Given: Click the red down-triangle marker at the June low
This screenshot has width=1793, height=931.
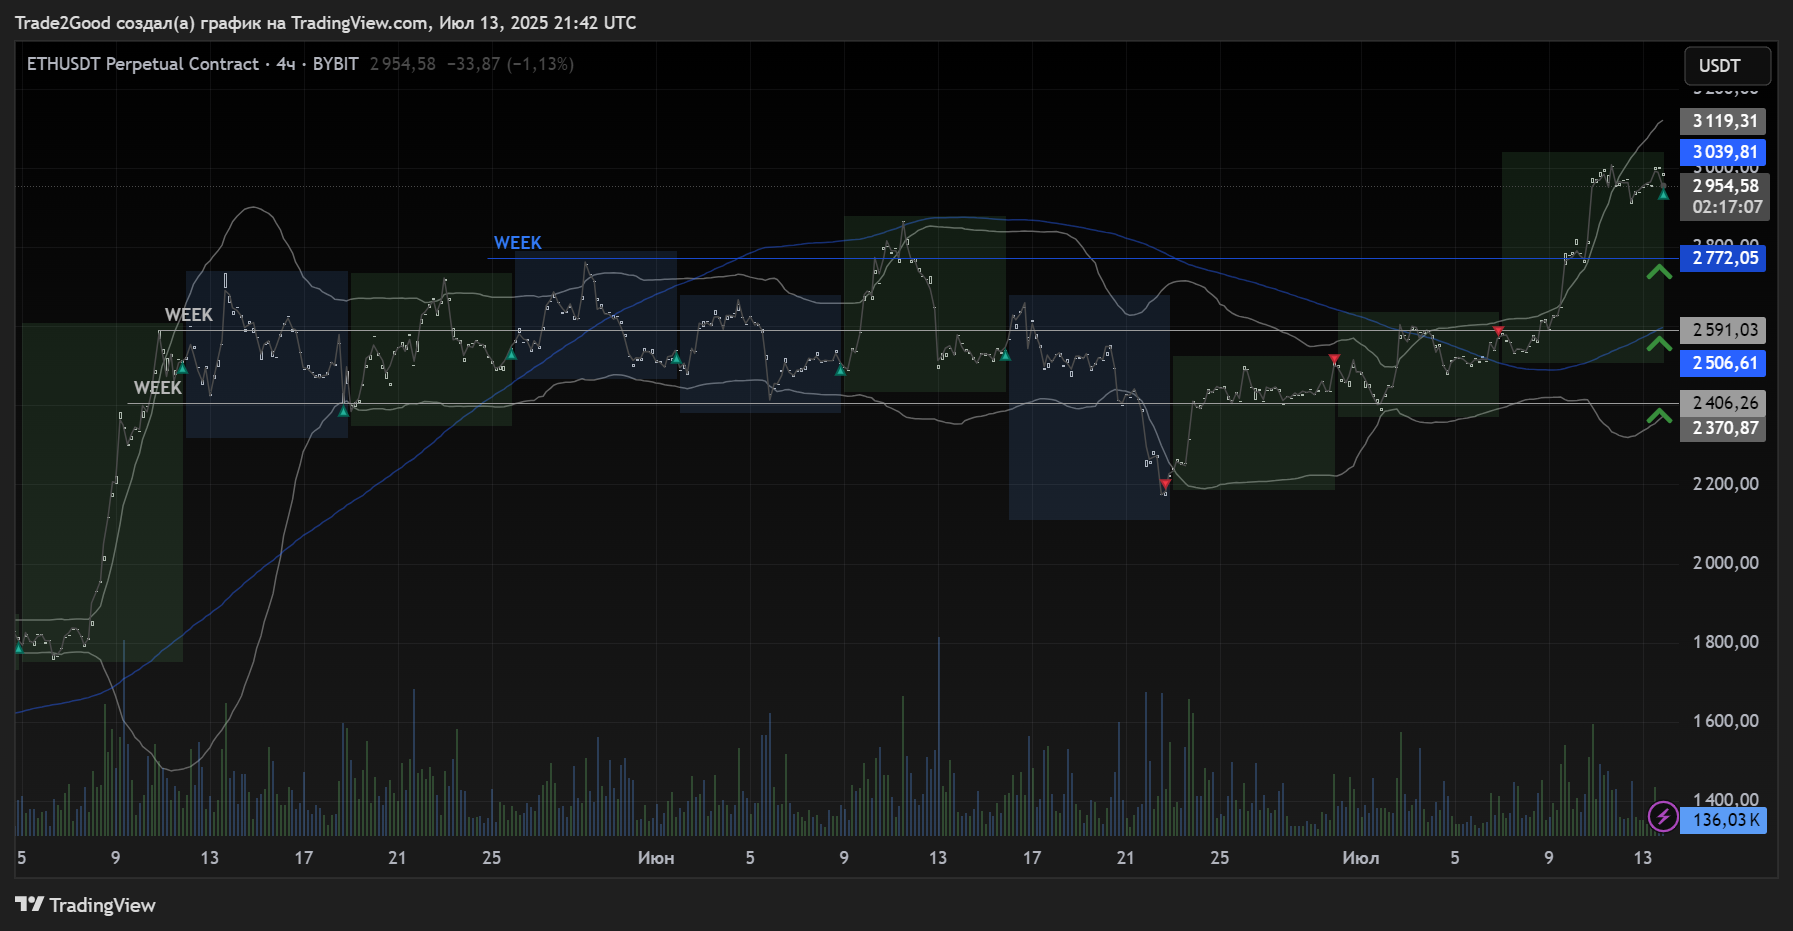Looking at the screenshot, I should 1164,484.
